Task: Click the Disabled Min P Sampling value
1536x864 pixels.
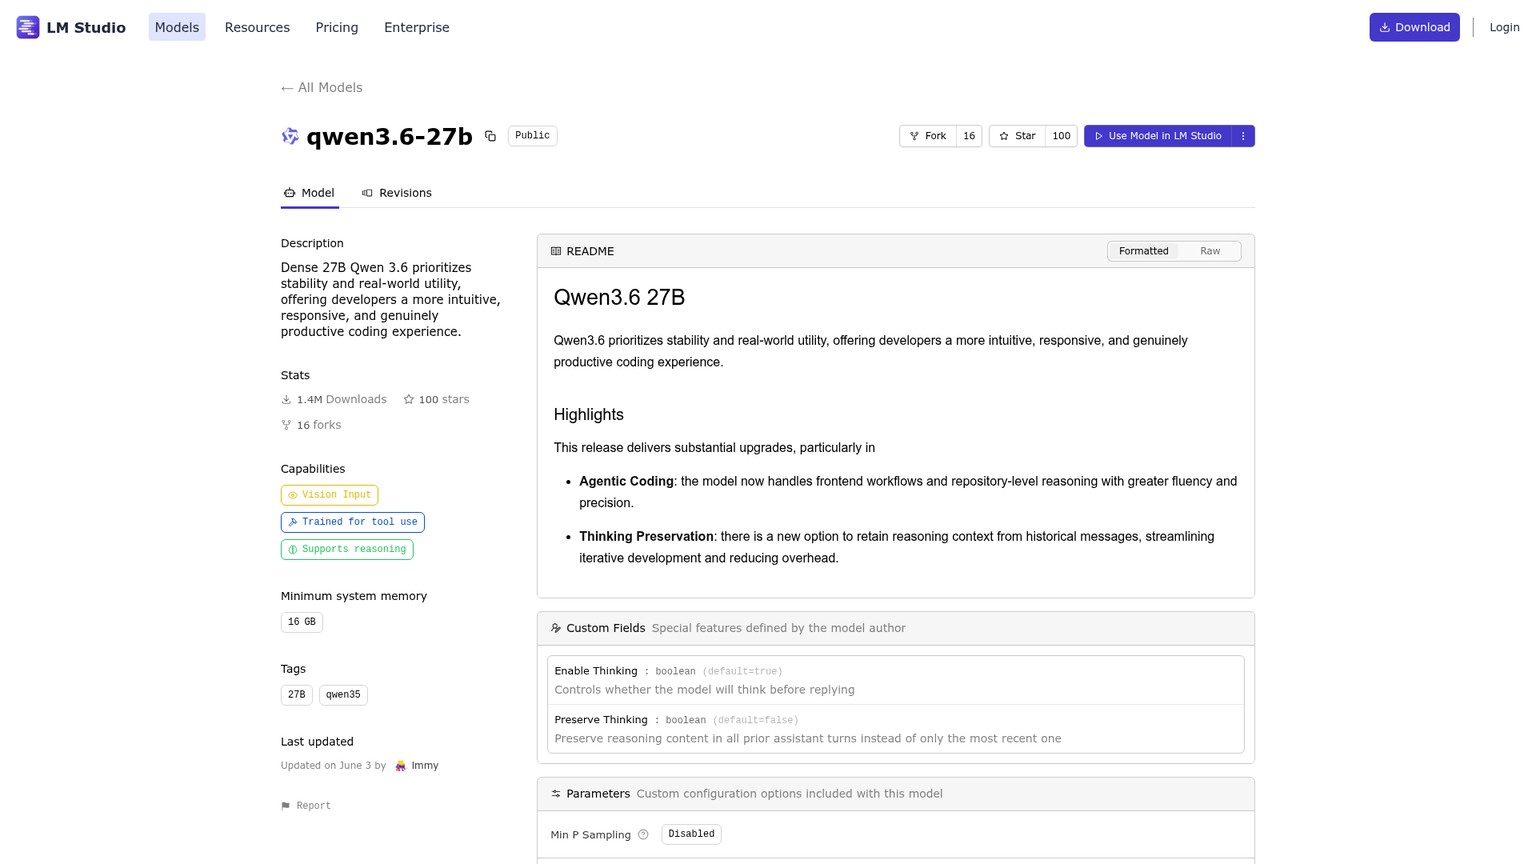Action: [x=691, y=834]
